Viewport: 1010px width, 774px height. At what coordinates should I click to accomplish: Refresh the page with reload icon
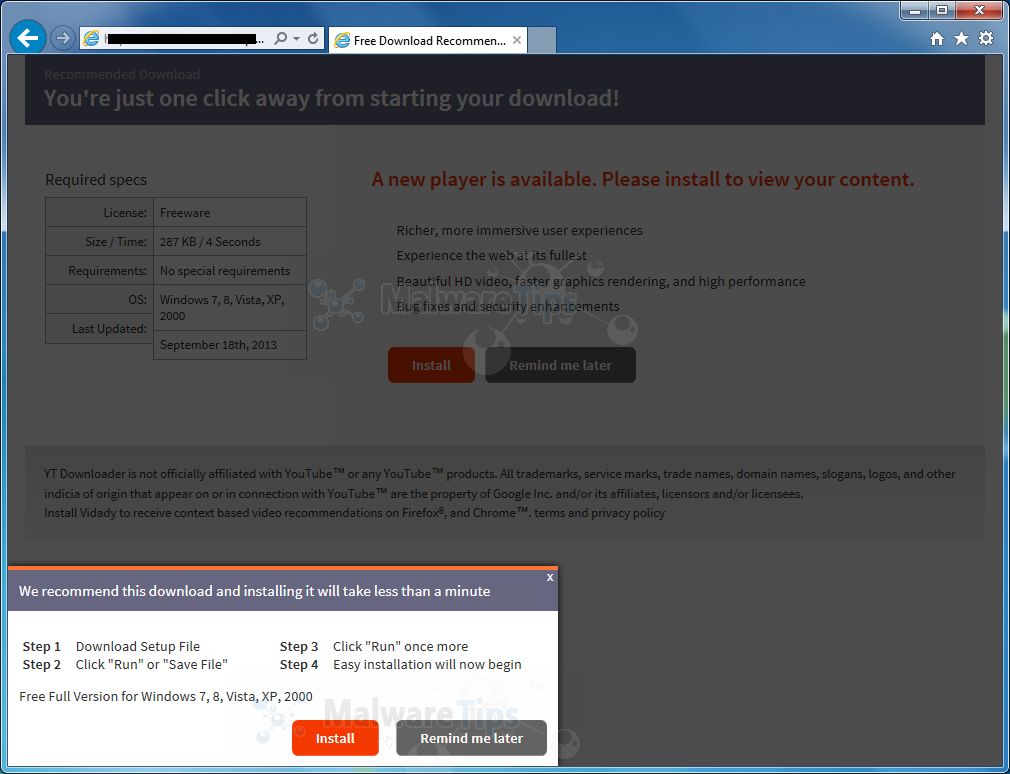(x=312, y=39)
